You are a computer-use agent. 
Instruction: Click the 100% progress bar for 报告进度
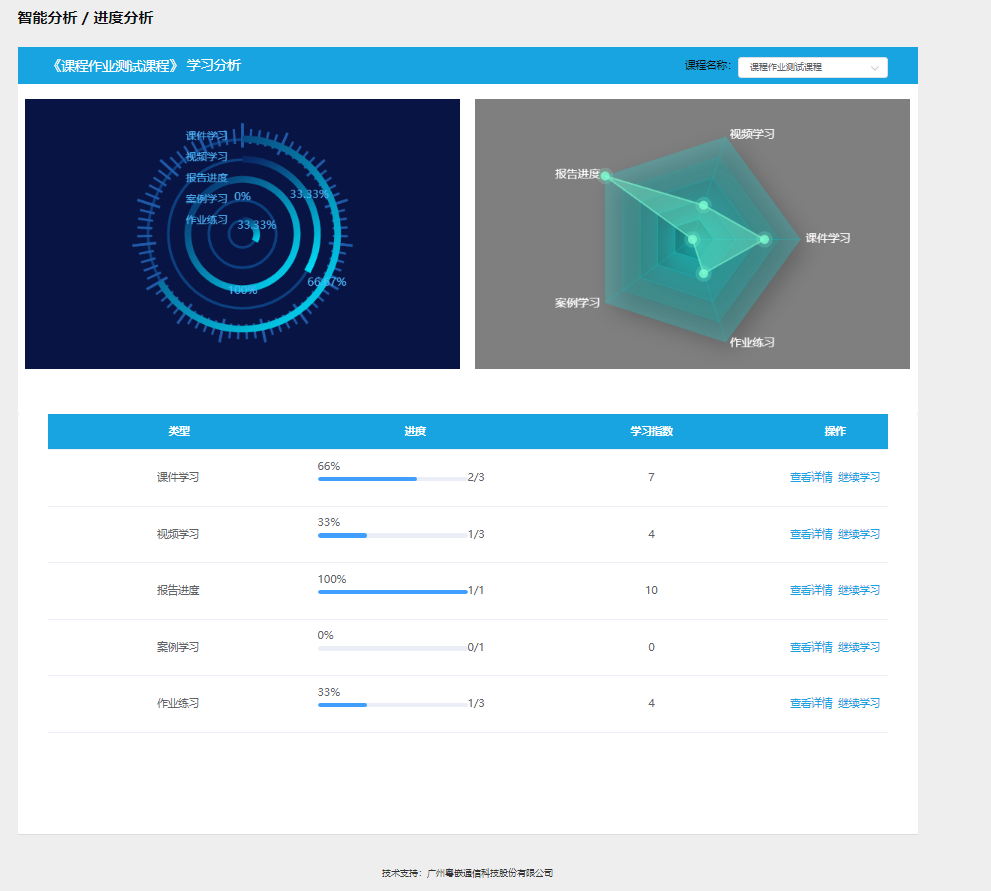[392, 592]
